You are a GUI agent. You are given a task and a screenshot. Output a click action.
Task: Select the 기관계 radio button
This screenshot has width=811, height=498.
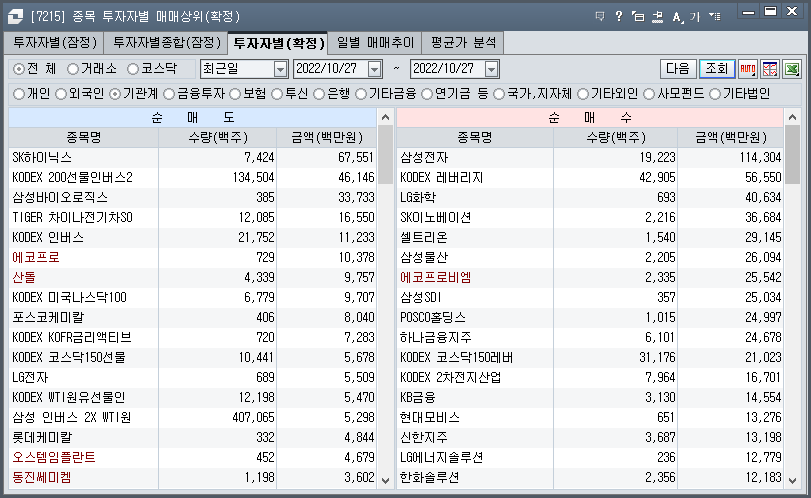point(115,94)
